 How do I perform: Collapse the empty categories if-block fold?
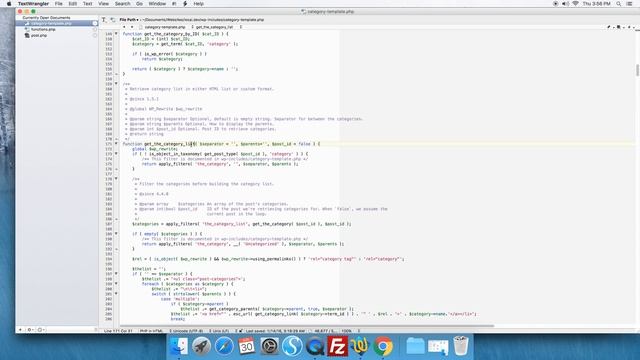click(116, 234)
